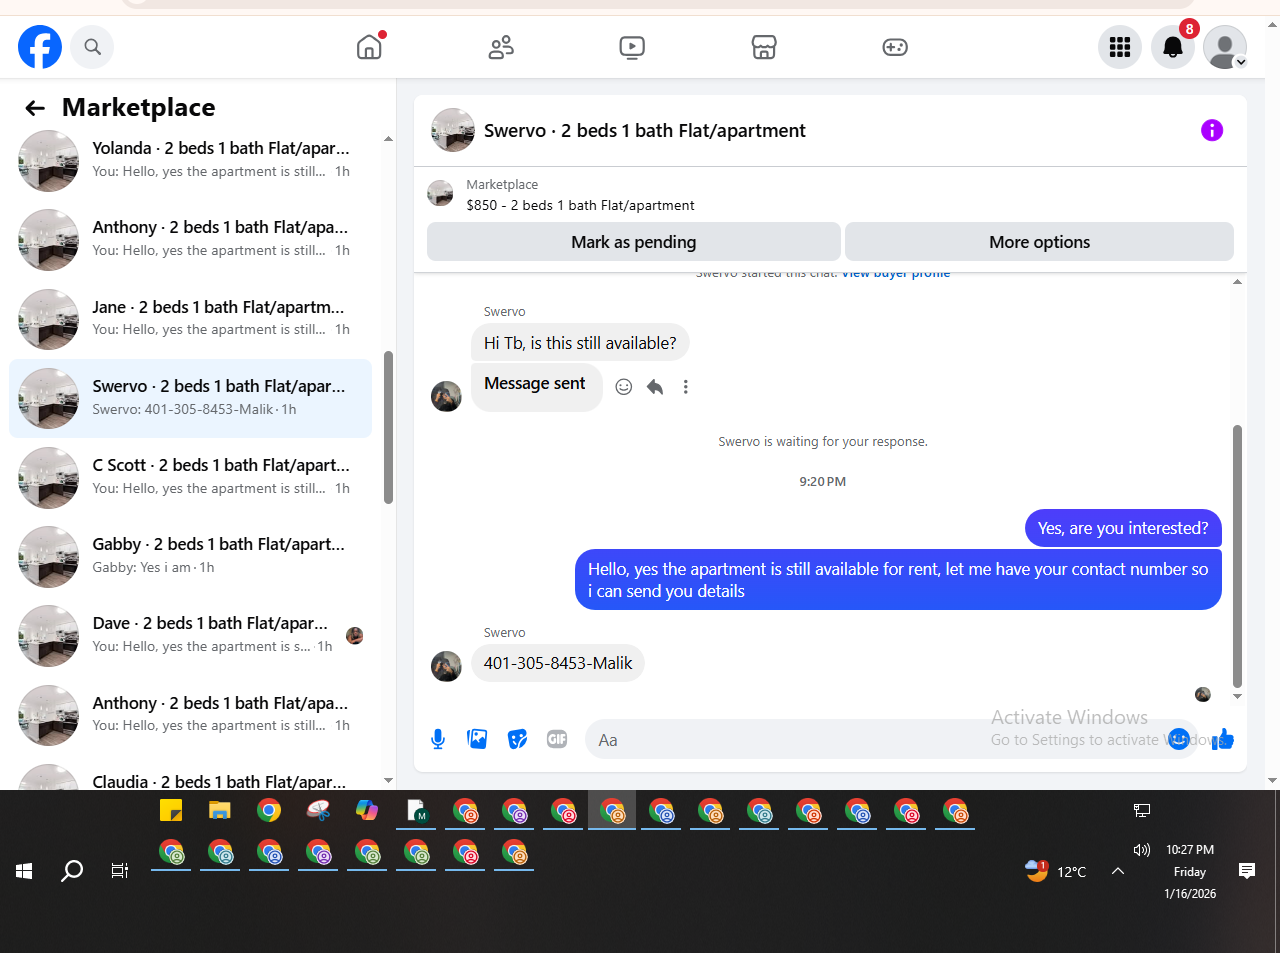1280x953 pixels.
Task: Open the account profile picture menu
Action: click(x=1225, y=47)
